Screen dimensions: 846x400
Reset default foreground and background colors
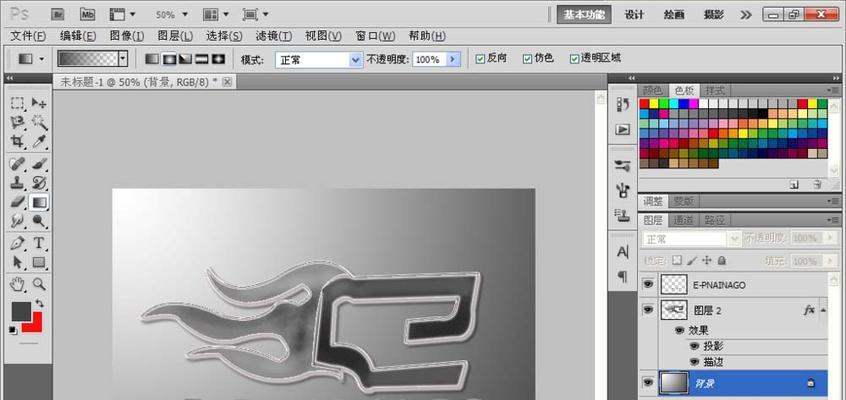tap(13, 330)
